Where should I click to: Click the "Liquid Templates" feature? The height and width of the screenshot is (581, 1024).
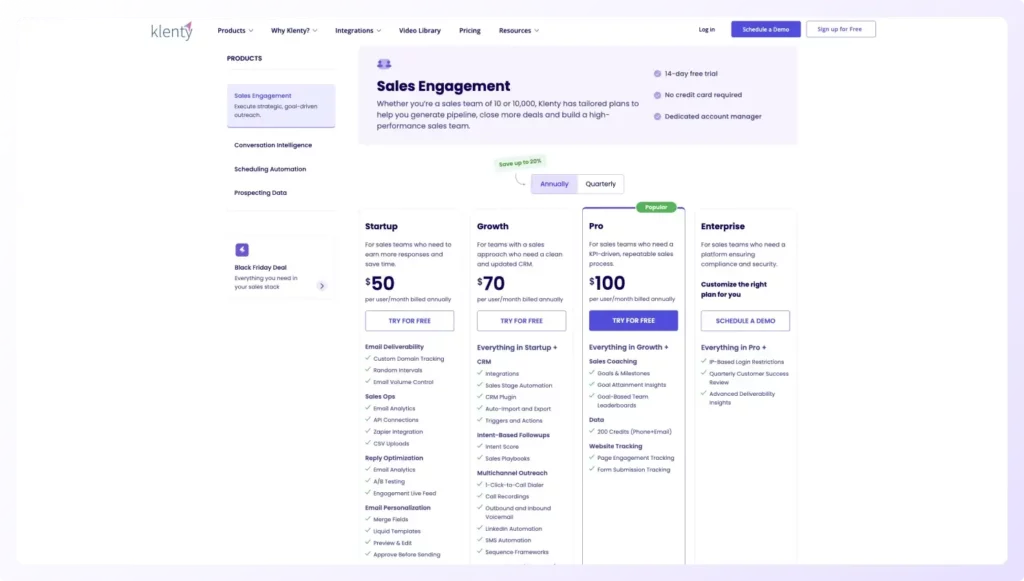point(397,531)
